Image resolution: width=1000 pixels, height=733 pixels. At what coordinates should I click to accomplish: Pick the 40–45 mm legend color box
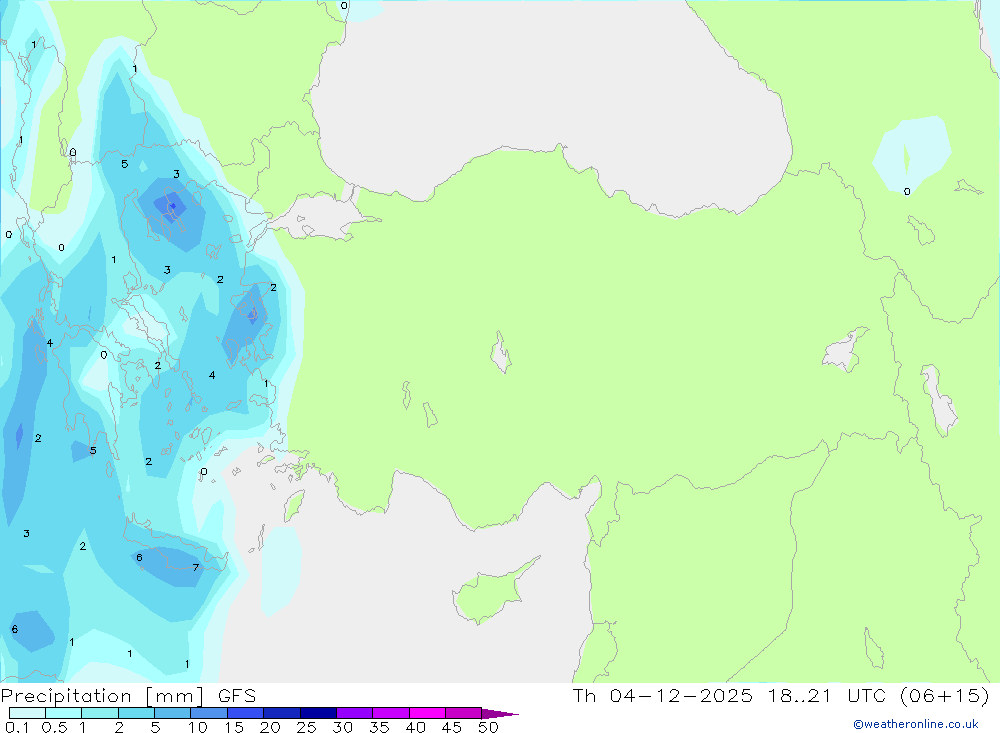click(427, 713)
